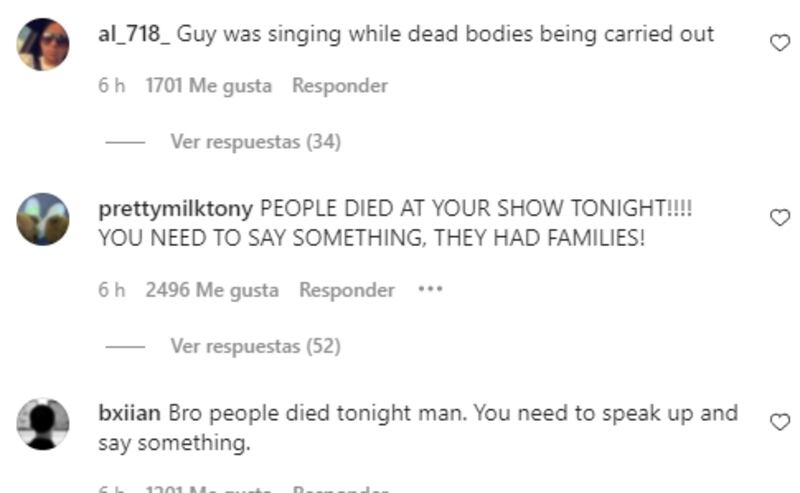The height and width of the screenshot is (493, 800).
Task: Open the three-dot options on prettymilktony's comment
Action: tap(430, 289)
